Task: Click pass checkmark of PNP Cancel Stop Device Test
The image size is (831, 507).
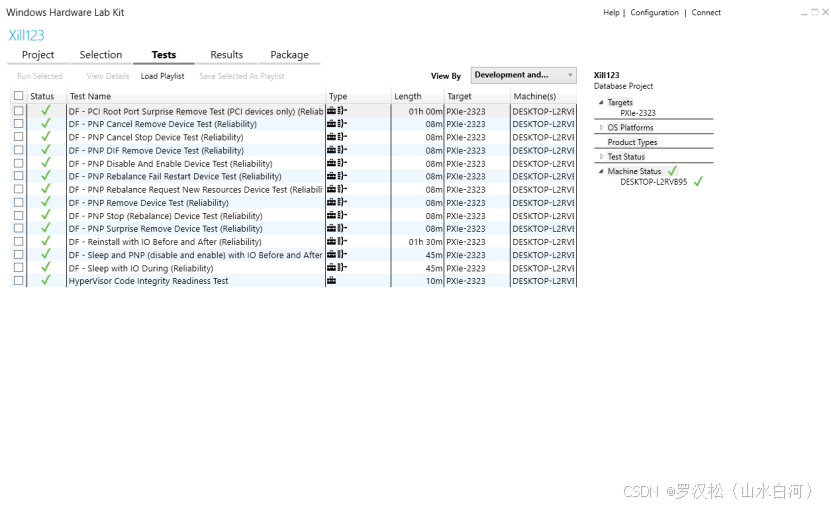Action: pos(46,136)
